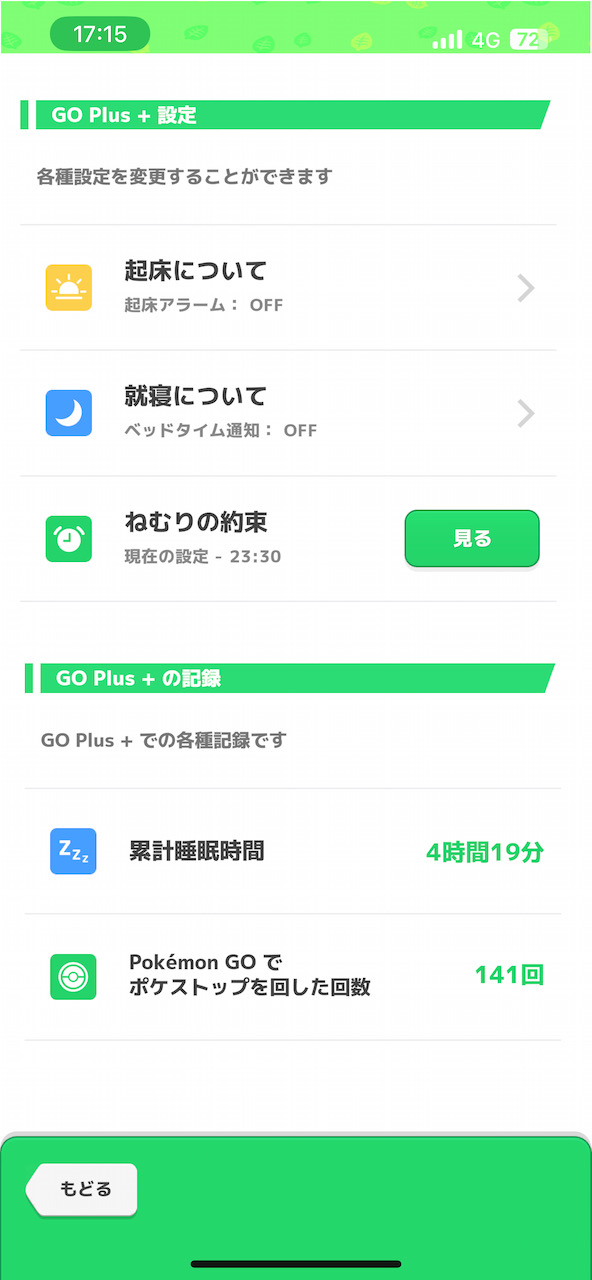
Task: Tap the blue Zzz sleep icon
Action: (73, 851)
